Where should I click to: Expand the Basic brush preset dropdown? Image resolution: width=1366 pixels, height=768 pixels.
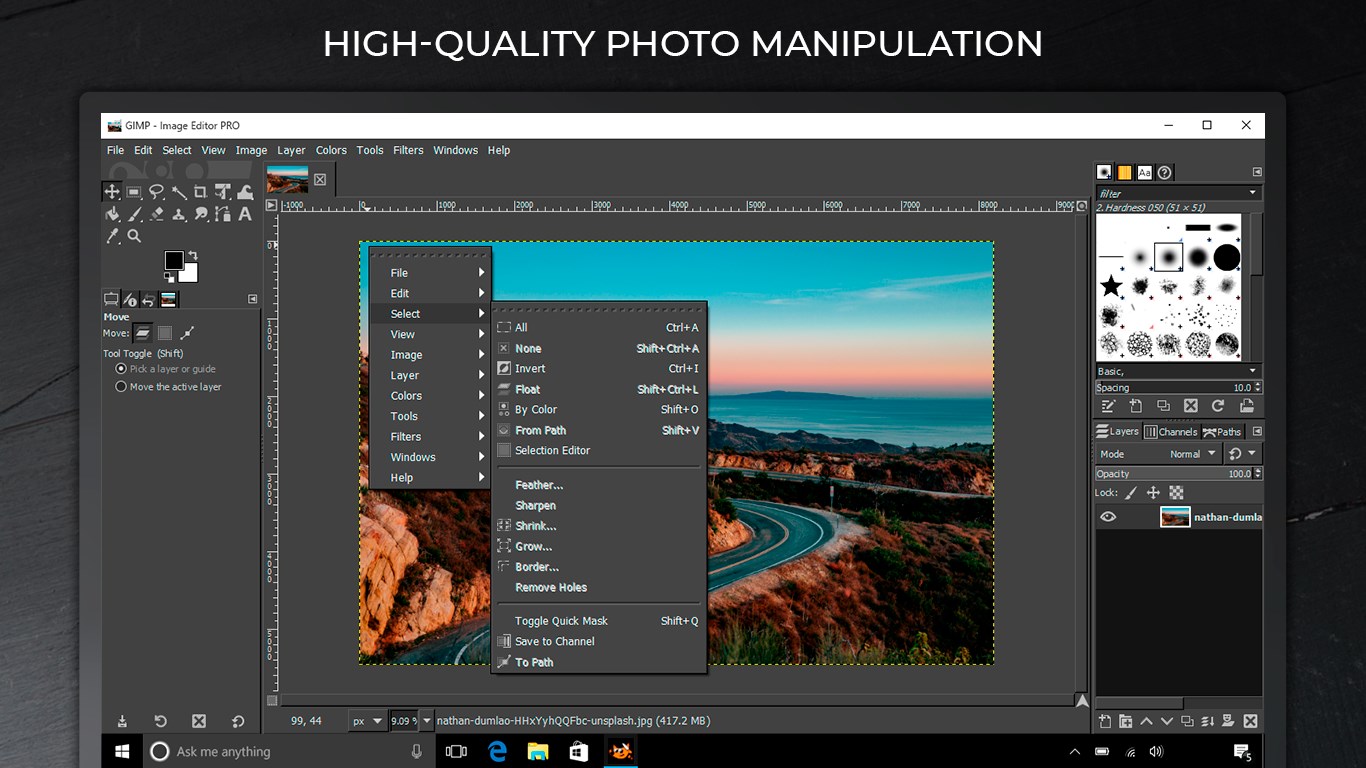point(1178,371)
